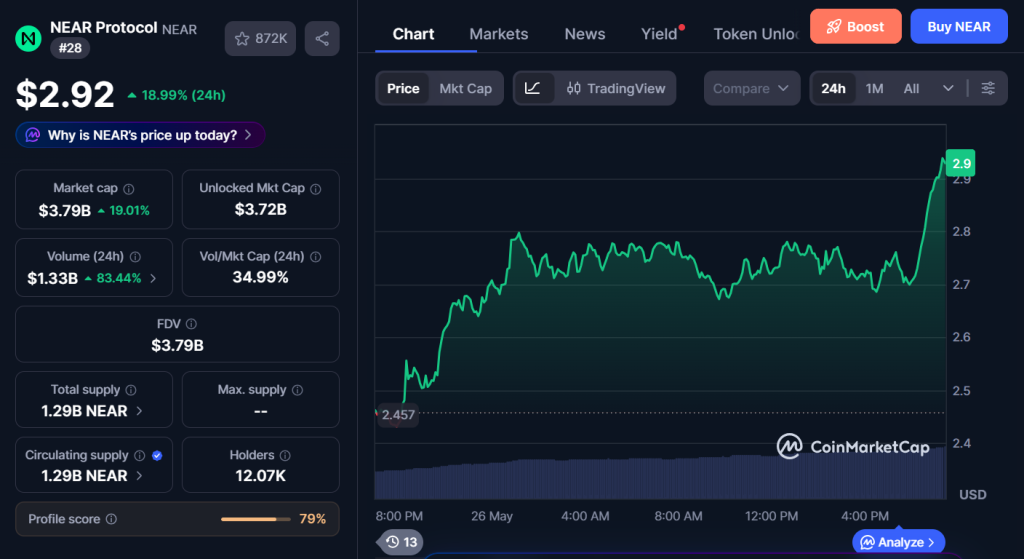
Task: Select the All time range
Action: click(x=911, y=88)
